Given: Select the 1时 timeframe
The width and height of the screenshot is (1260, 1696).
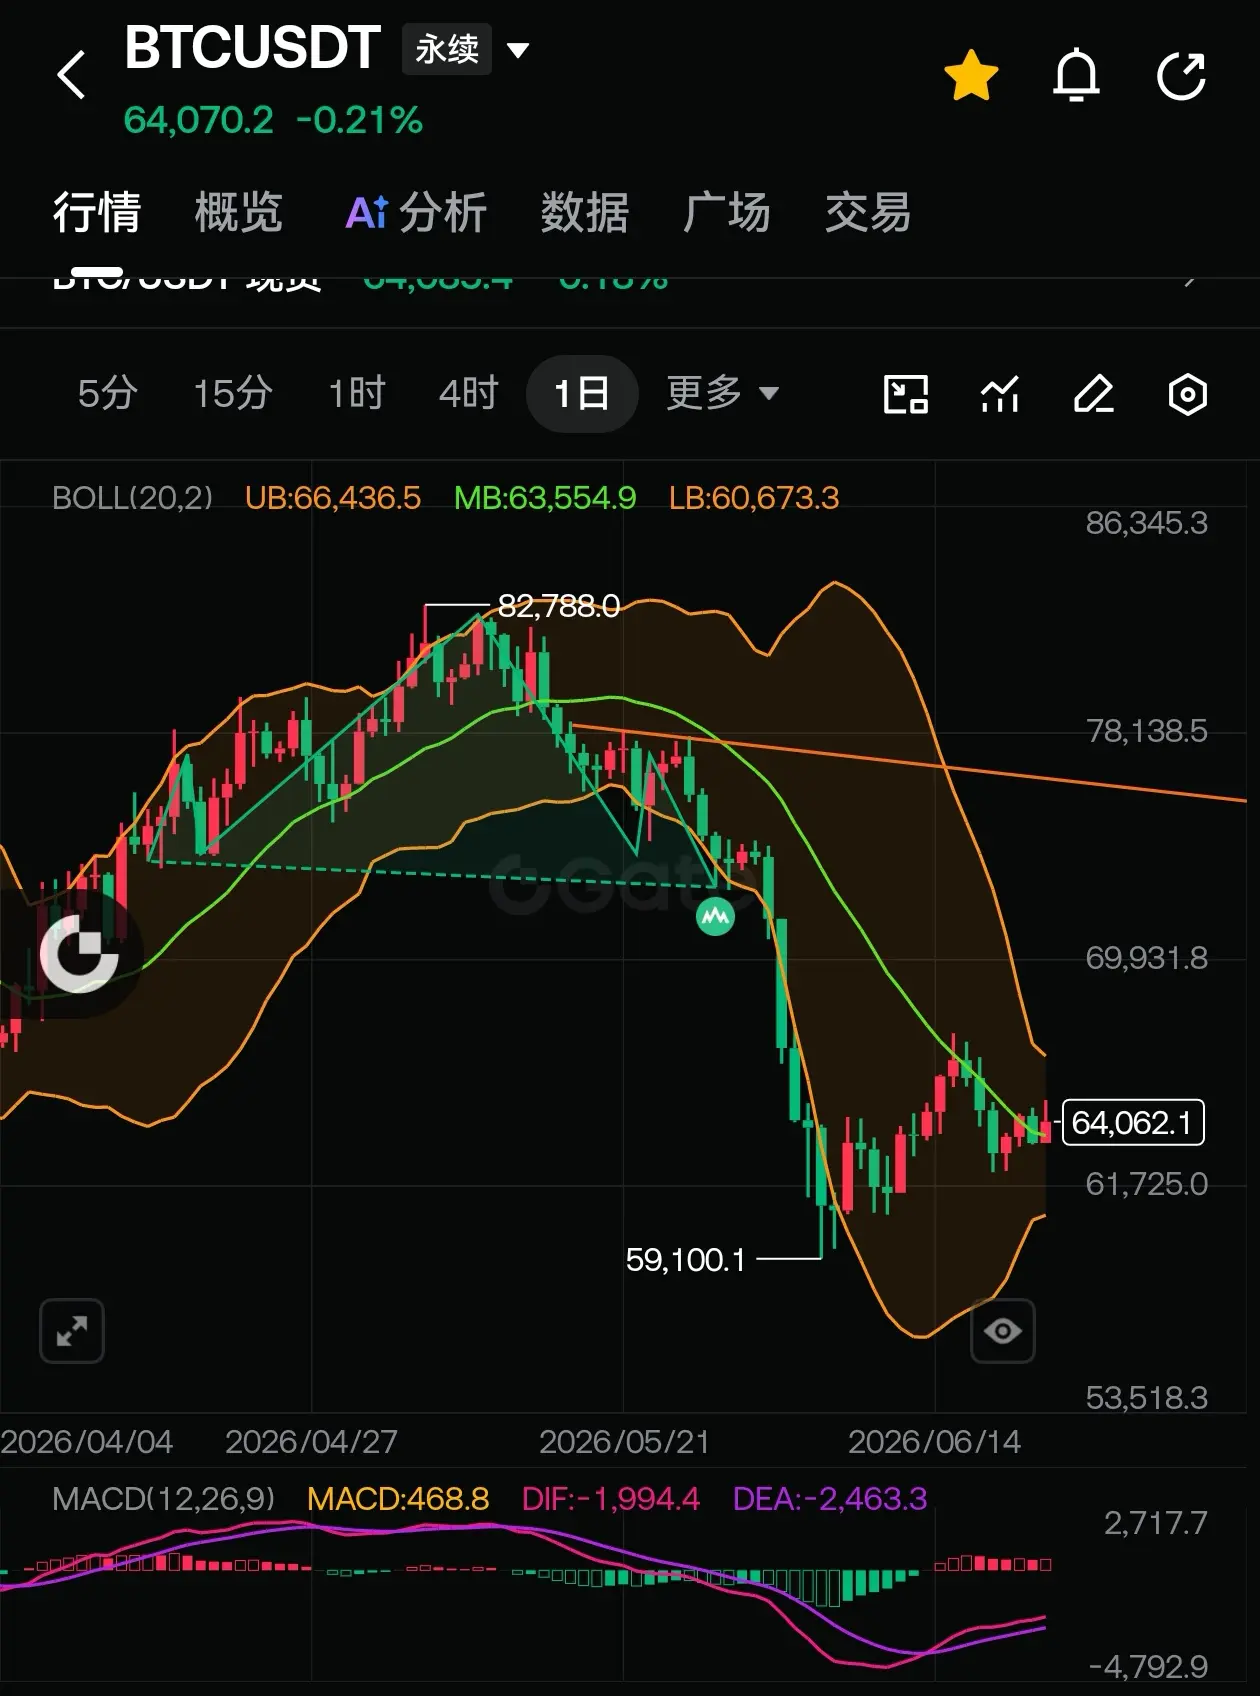Looking at the screenshot, I should (357, 393).
